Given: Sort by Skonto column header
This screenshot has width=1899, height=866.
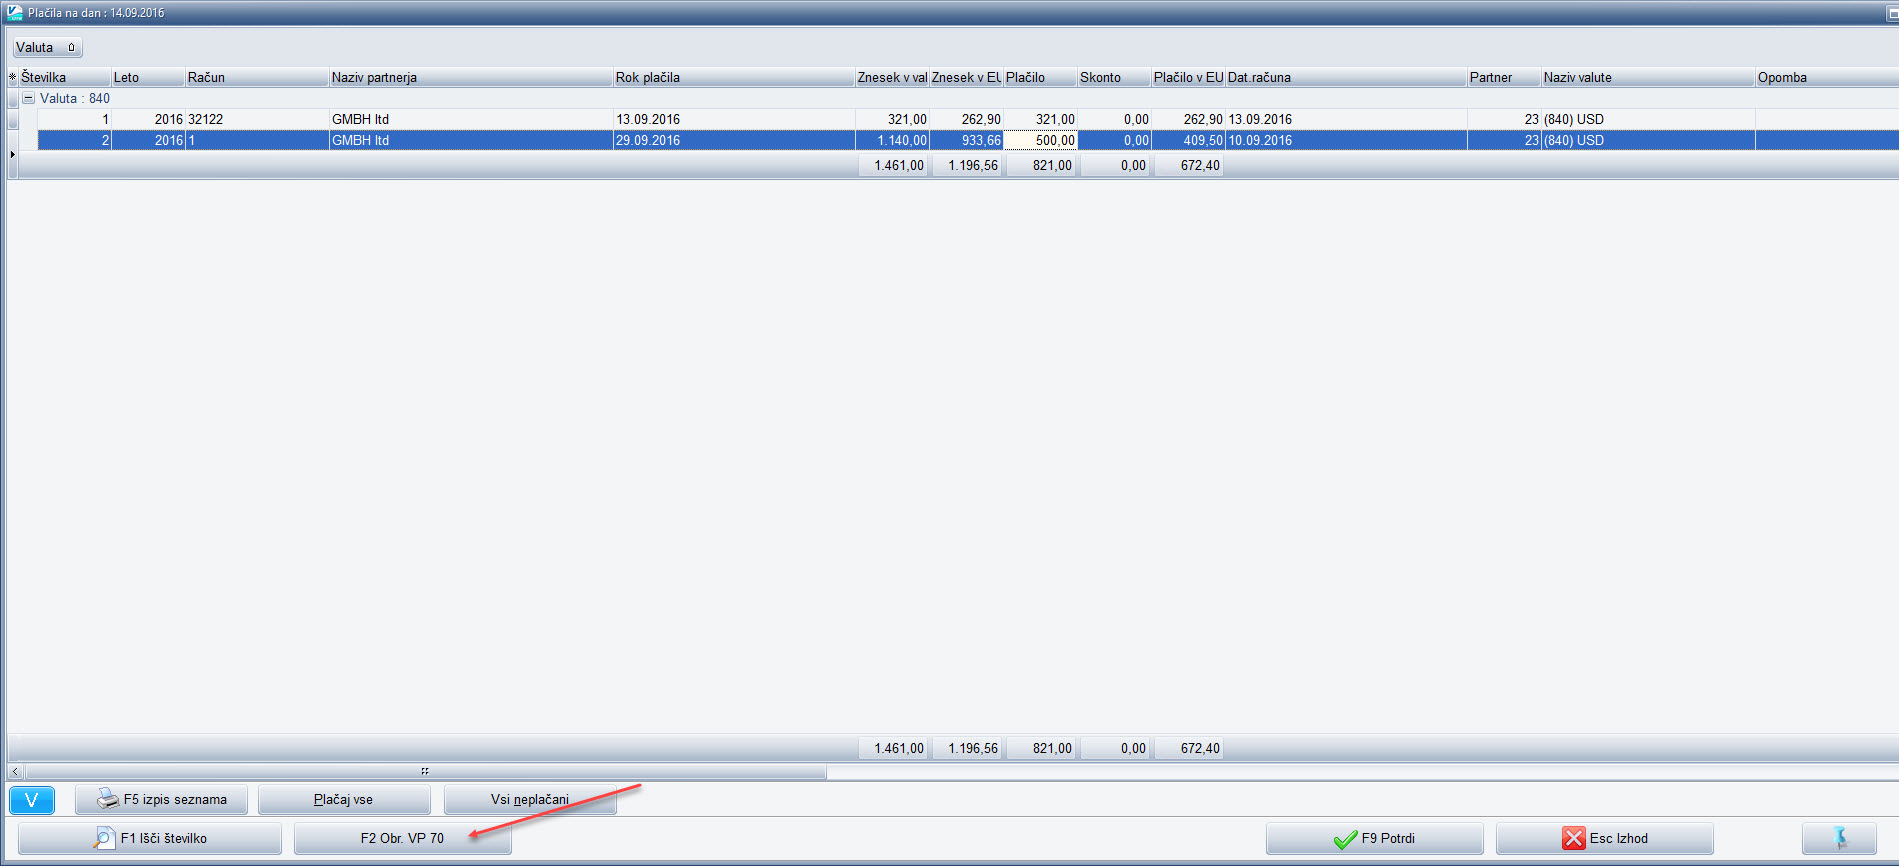Looking at the screenshot, I should [1114, 77].
